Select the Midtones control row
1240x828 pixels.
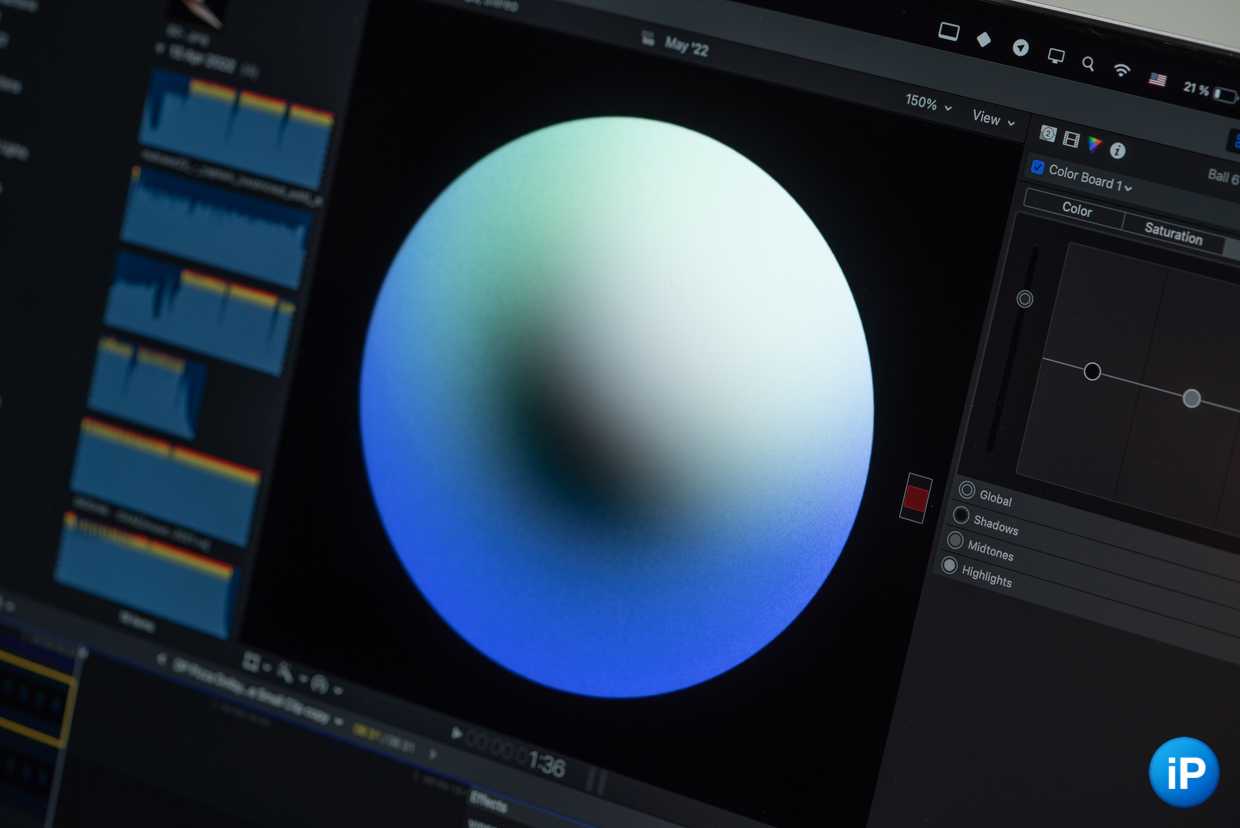pyautogui.click(x=989, y=550)
